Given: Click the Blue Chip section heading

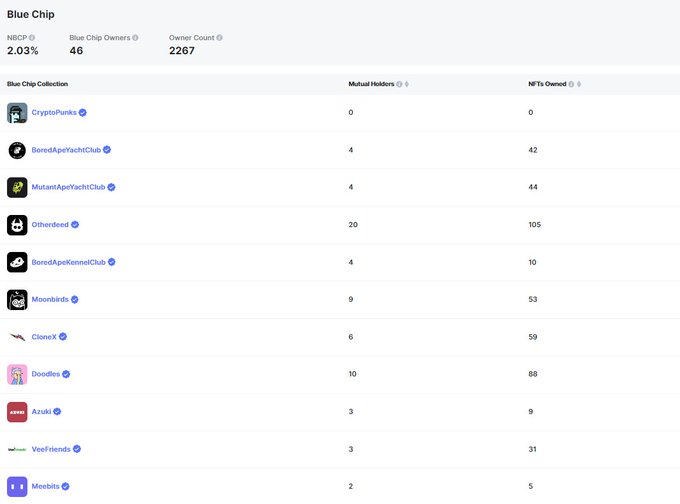Looking at the screenshot, I should [31, 14].
